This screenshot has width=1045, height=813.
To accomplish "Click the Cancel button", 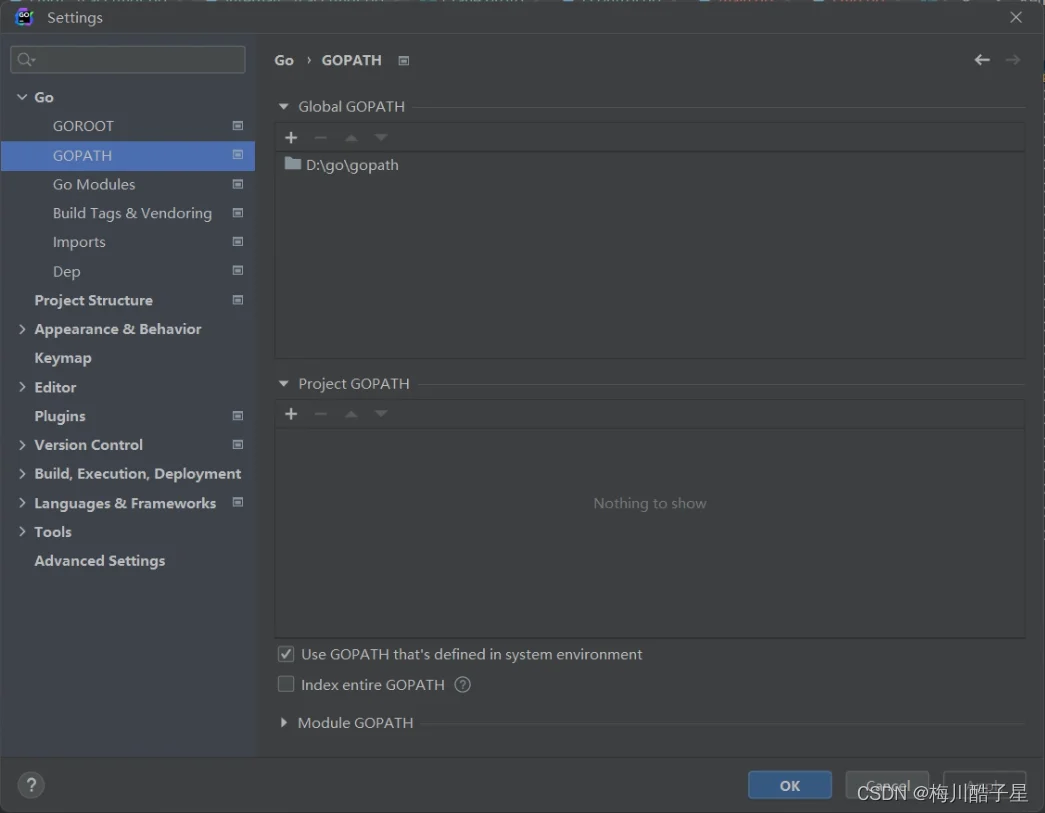I will click(887, 785).
